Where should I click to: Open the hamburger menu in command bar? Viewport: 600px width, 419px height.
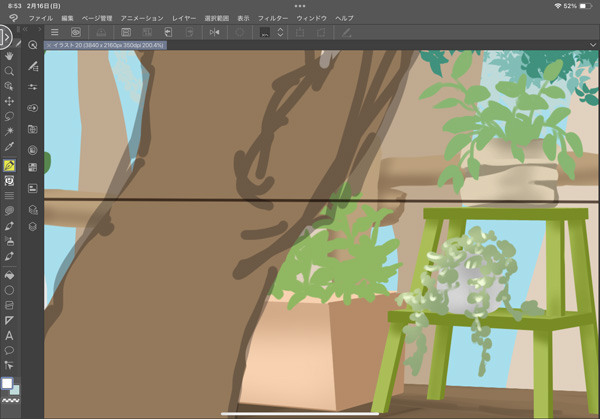[54, 32]
